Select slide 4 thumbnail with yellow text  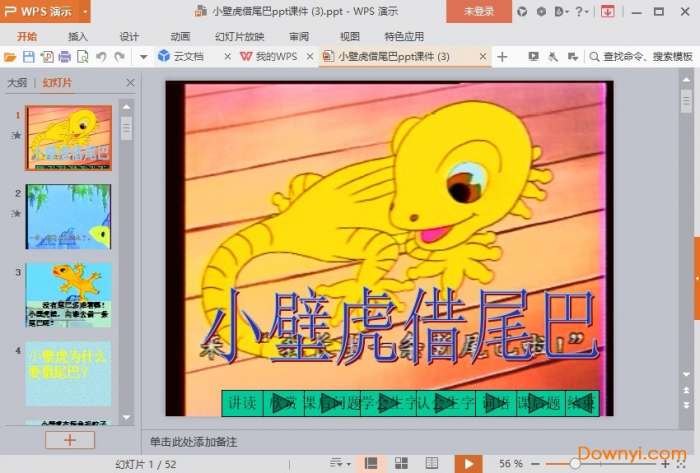tap(68, 373)
